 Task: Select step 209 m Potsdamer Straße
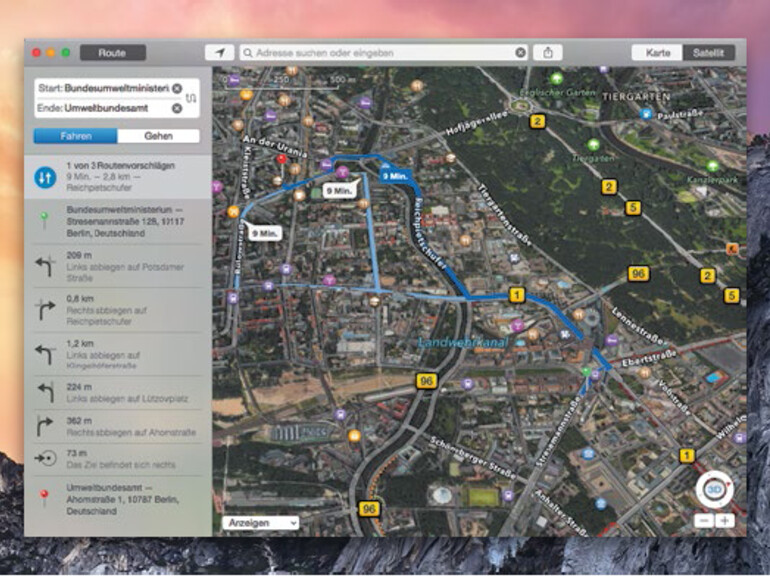118,267
